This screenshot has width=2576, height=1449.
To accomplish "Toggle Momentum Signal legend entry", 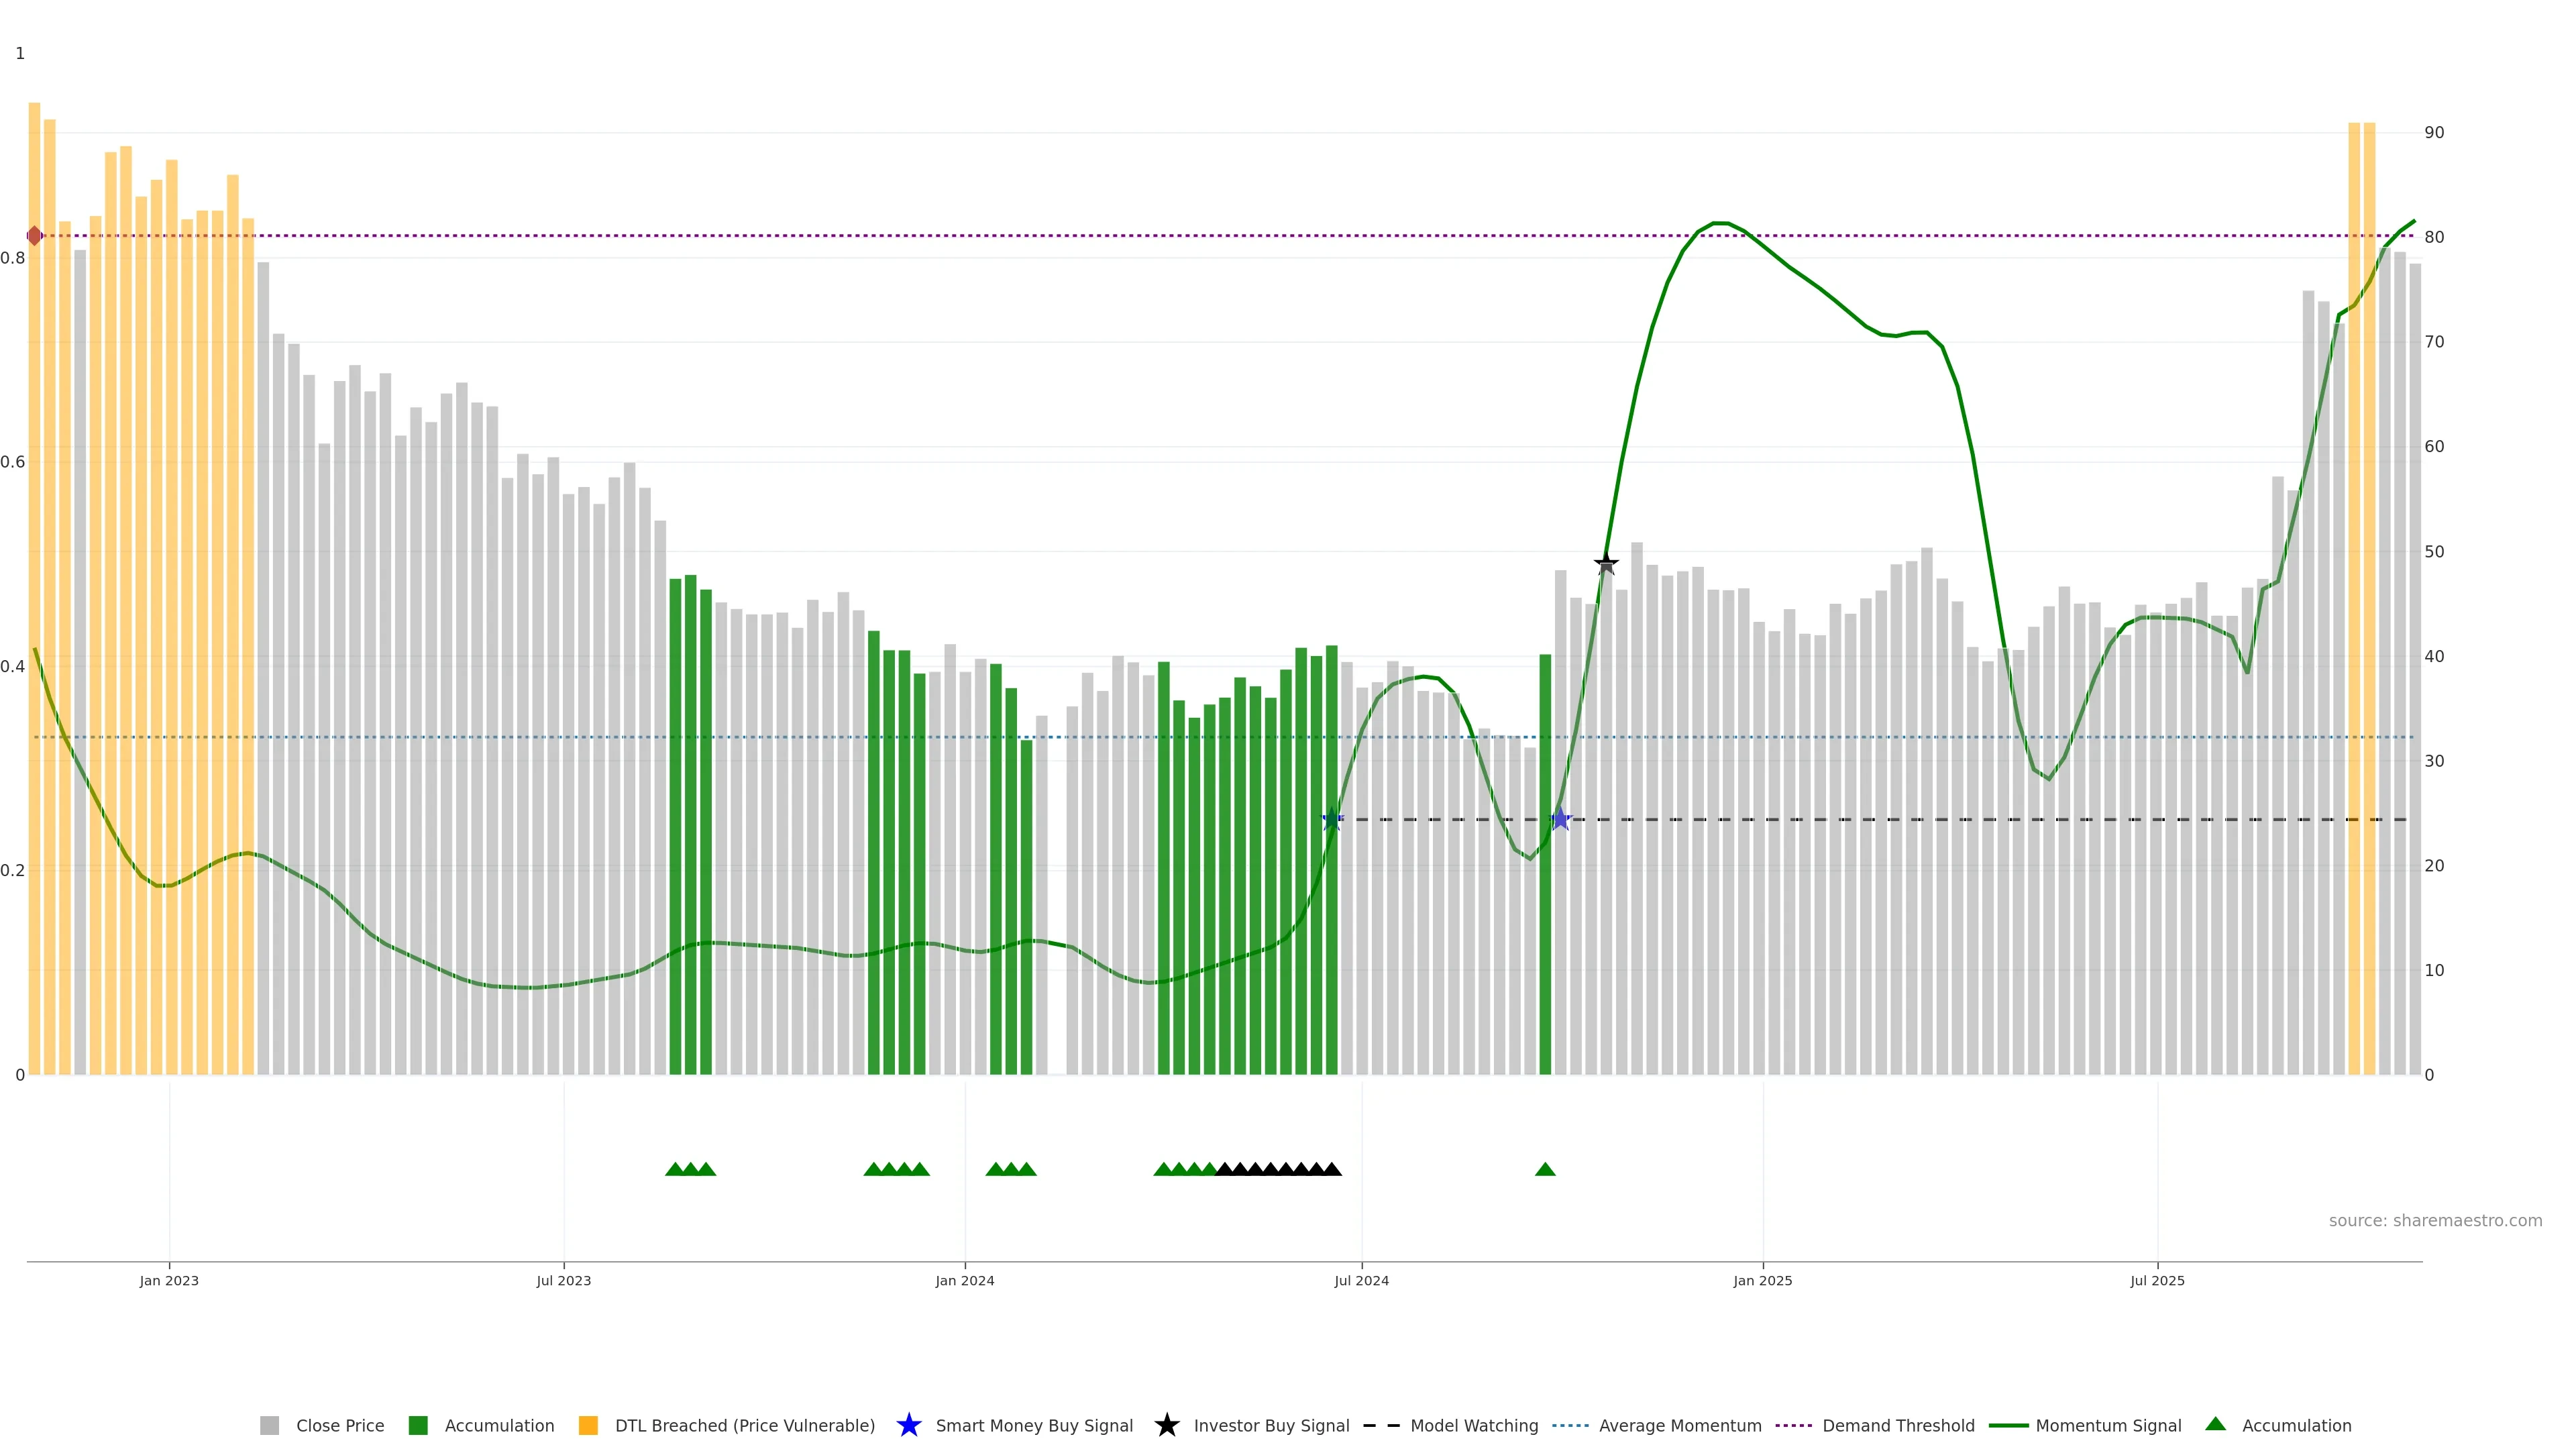I will point(2108,1425).
